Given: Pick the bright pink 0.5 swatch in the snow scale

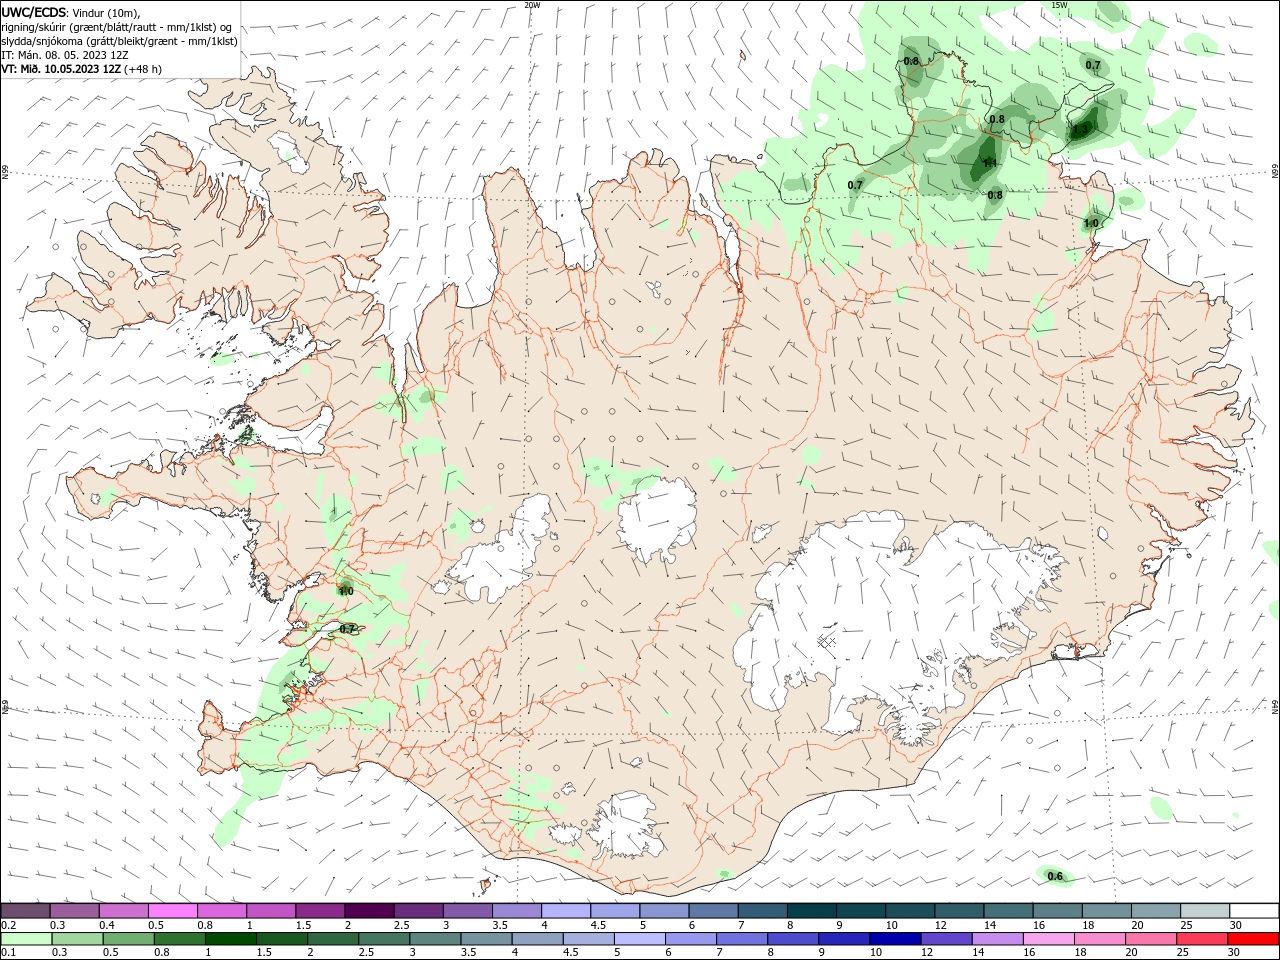Looking at the screenshot, I should [174, 911].
